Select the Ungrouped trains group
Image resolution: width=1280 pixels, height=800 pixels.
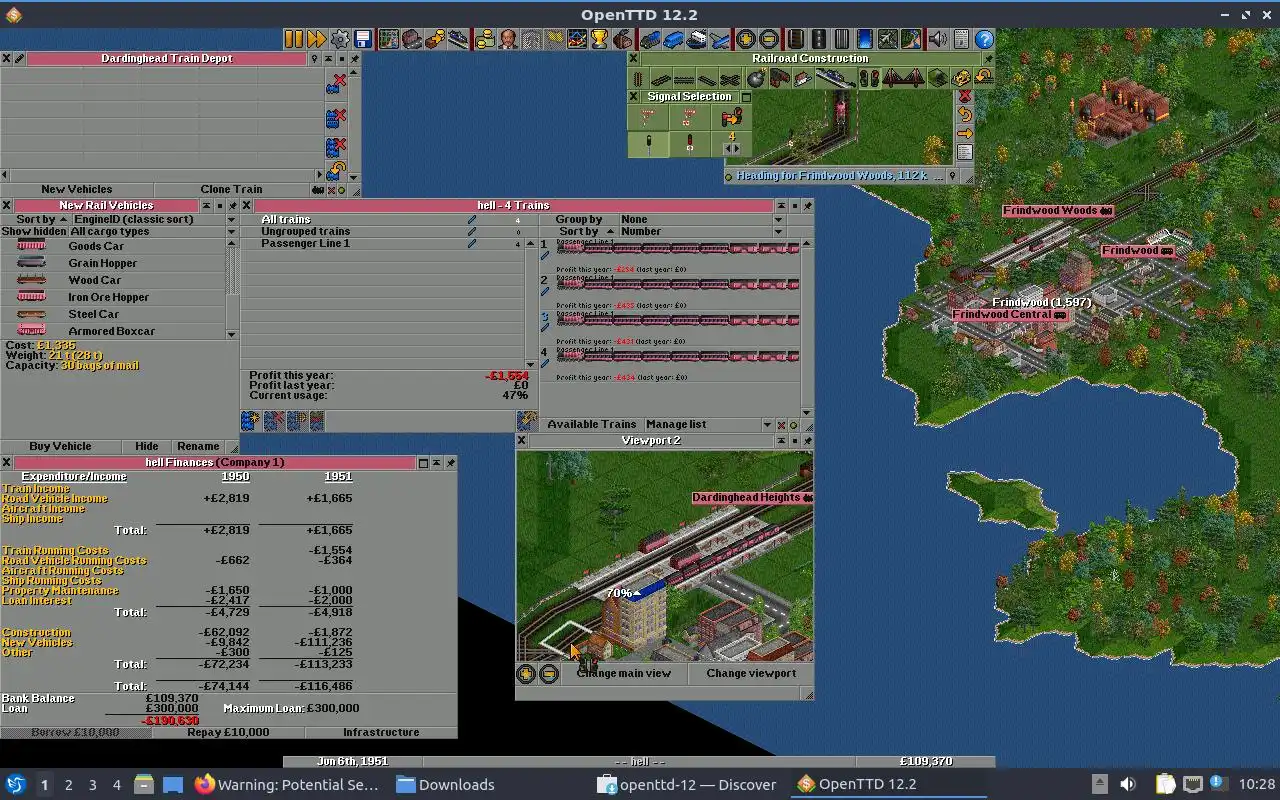[388, 231]
